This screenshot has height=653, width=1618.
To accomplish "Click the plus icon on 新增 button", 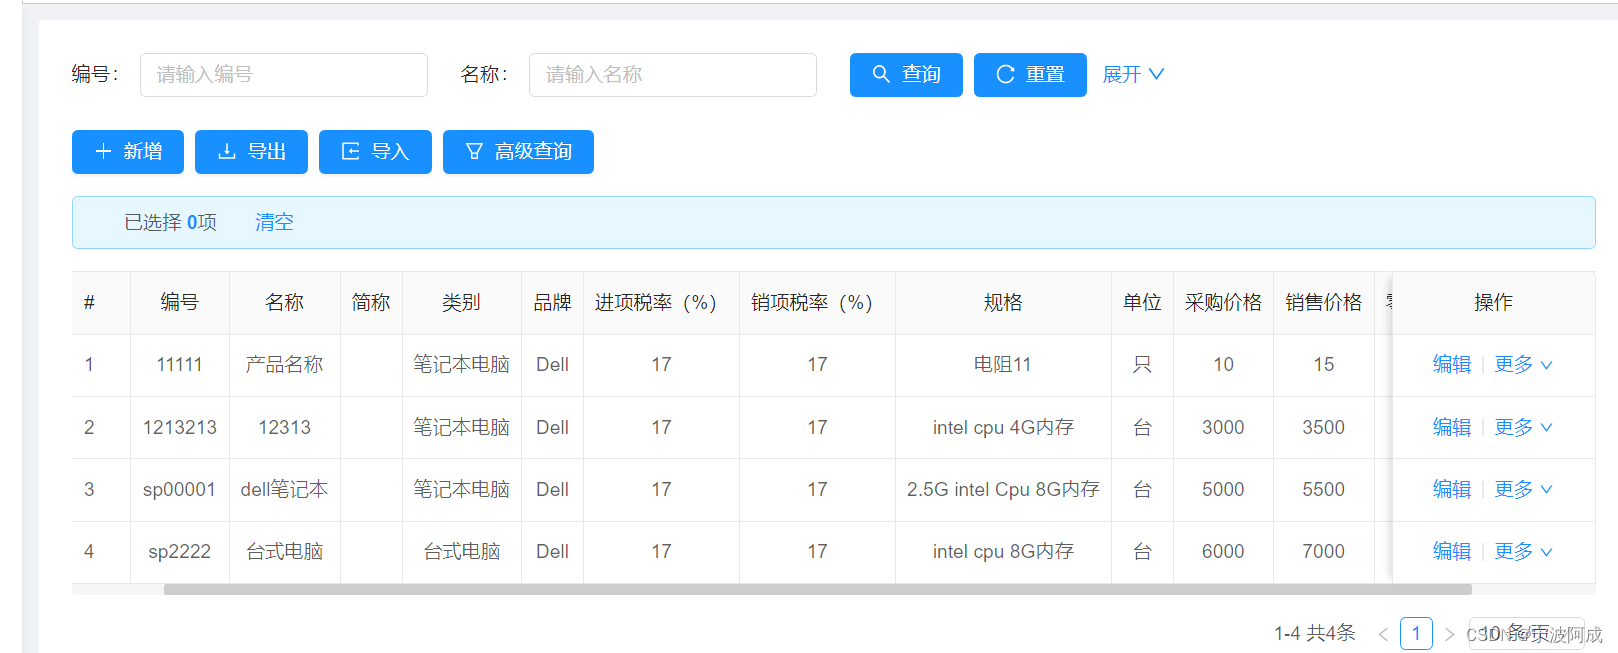I will point(103,151).
